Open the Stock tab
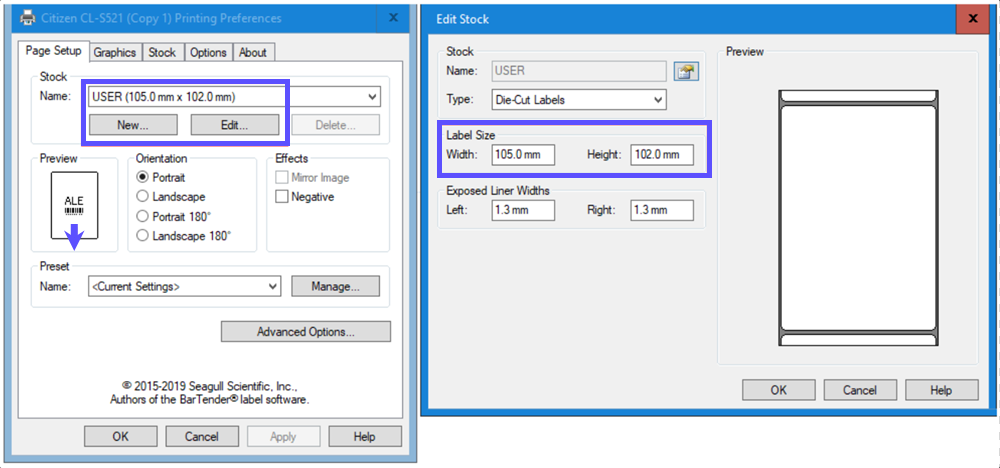This screenshot has height=468, width=1000. pyautogui.click(x=162, y=53)
